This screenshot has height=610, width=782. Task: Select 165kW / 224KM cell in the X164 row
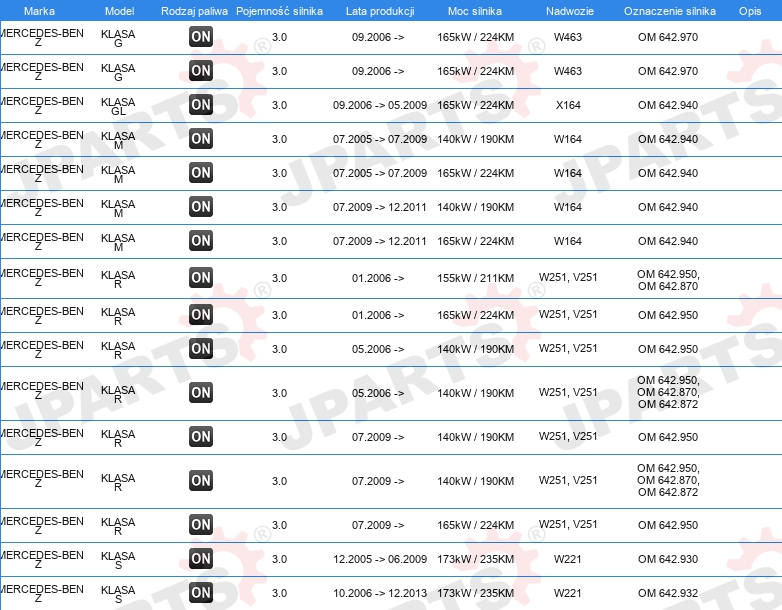(475, 105)
